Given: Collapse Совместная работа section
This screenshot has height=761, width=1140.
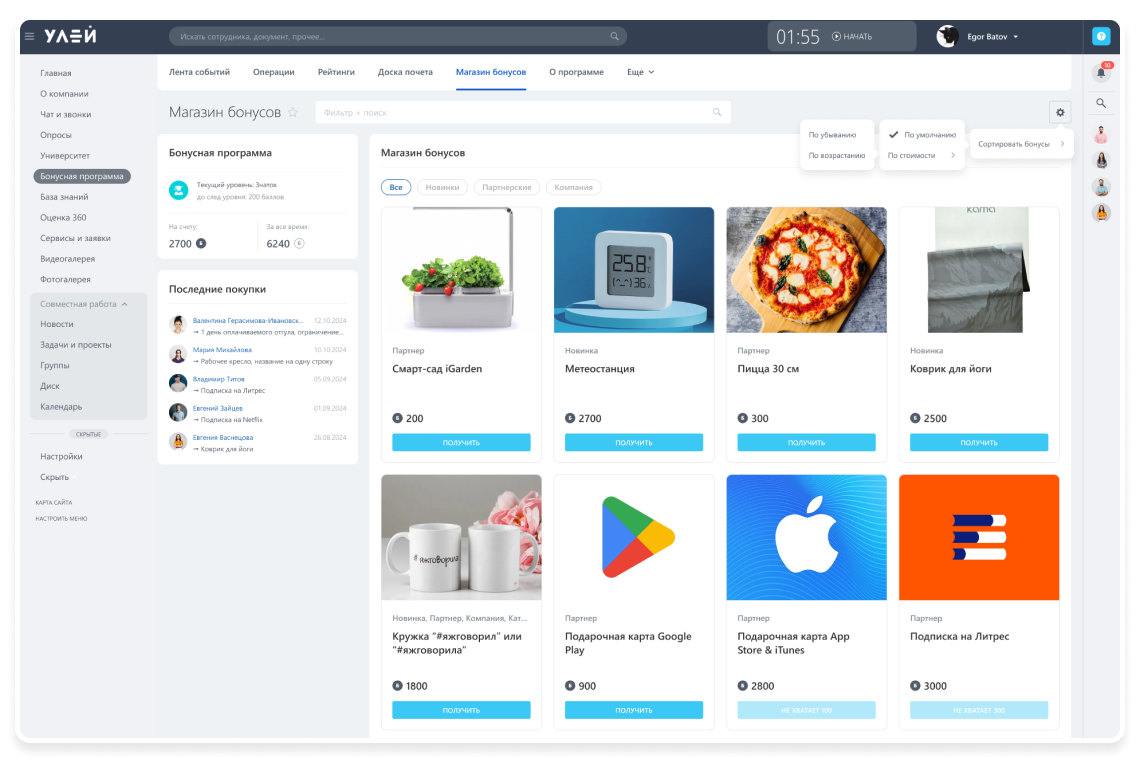Looking at the screenshot, I should click(84, 304).
